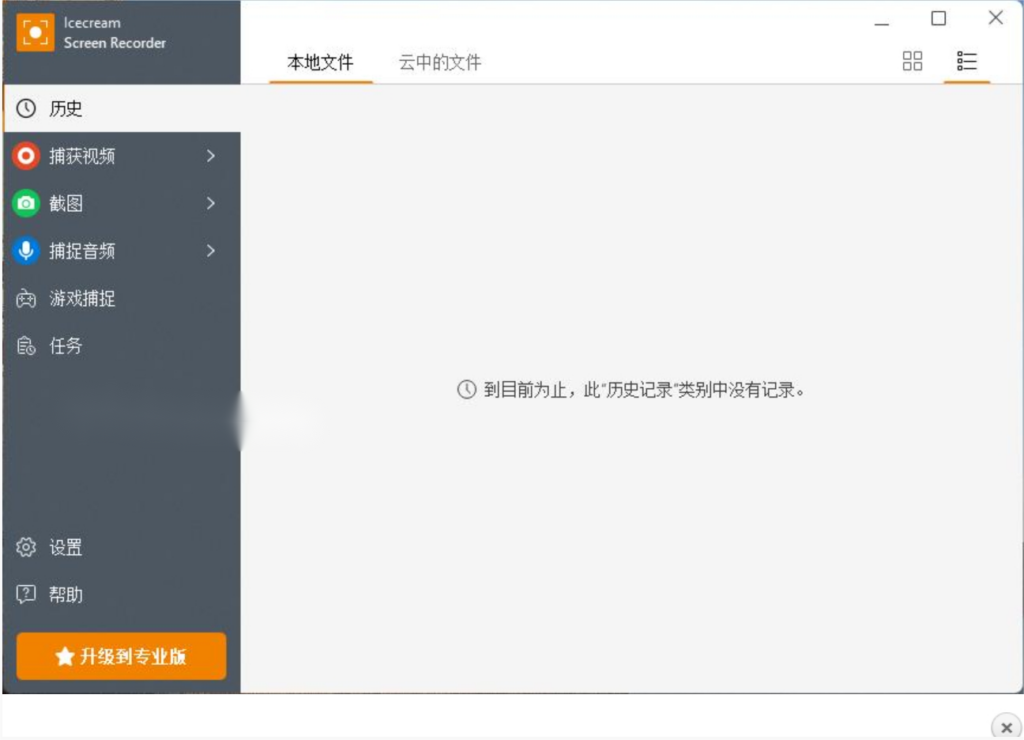Click the tasks clipboard icon

tap(26, 346)
